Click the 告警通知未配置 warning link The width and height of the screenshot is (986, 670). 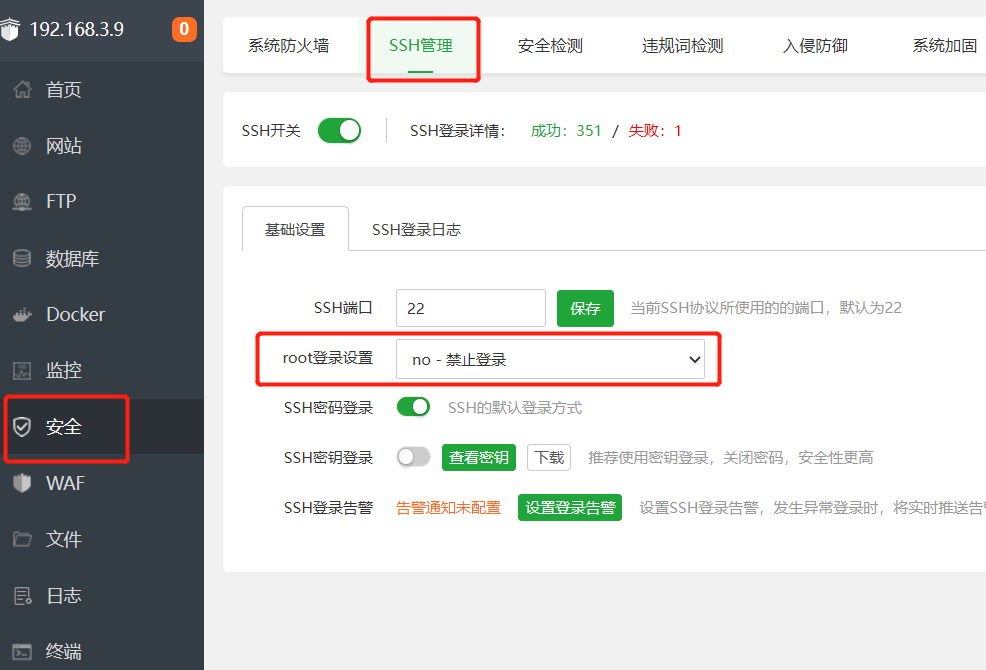pos(448,508)
